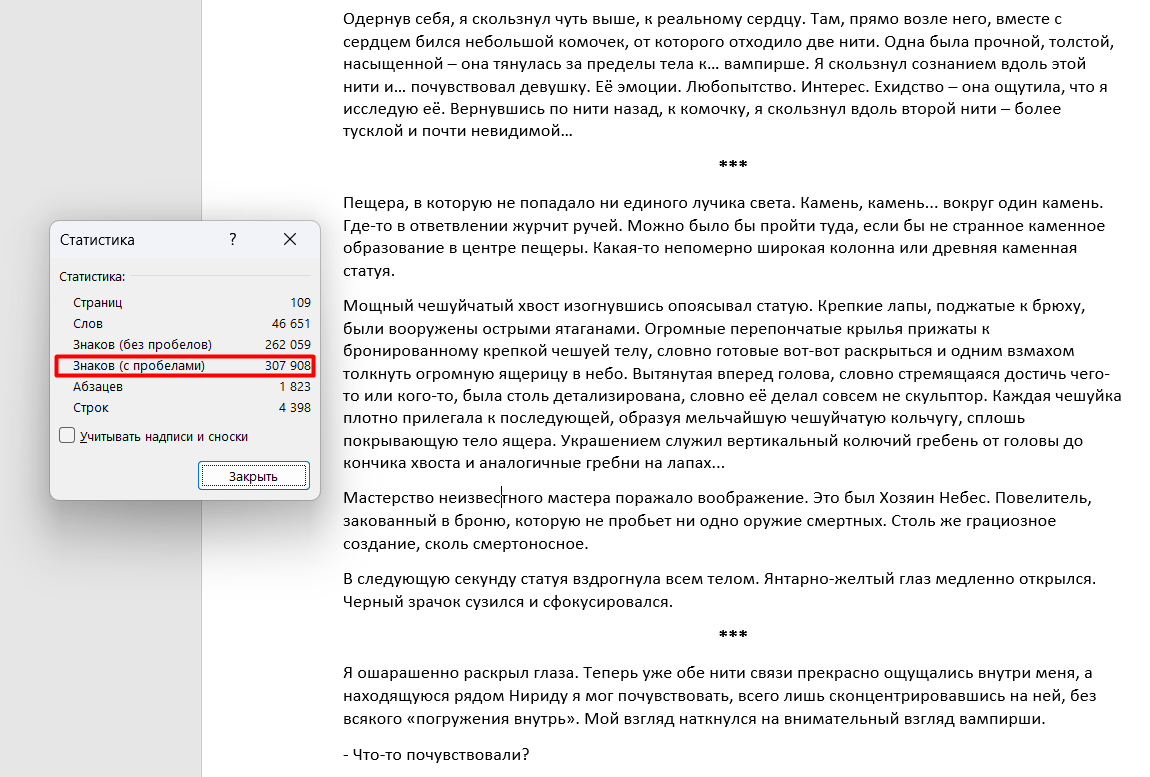Select the Абзацев row showing 1 823
Image resolution: width=1150 pixels, height=777 pixels.
point(191,387)
